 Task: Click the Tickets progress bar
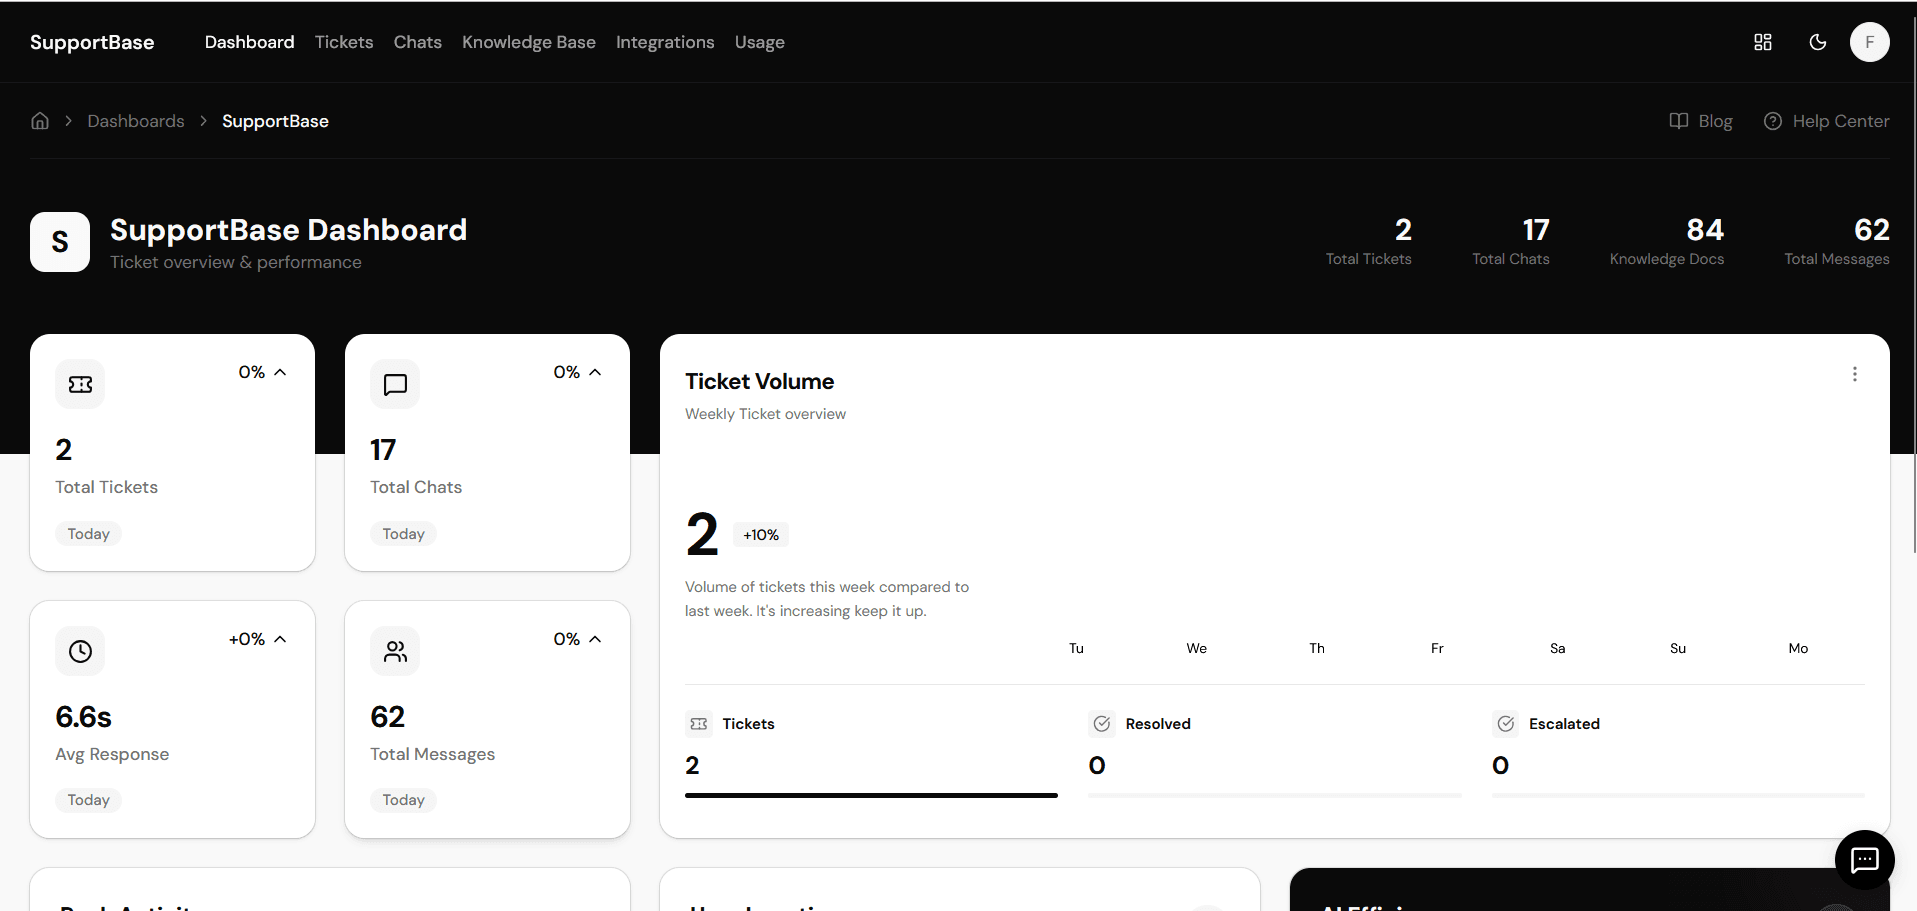click(870, 795)
